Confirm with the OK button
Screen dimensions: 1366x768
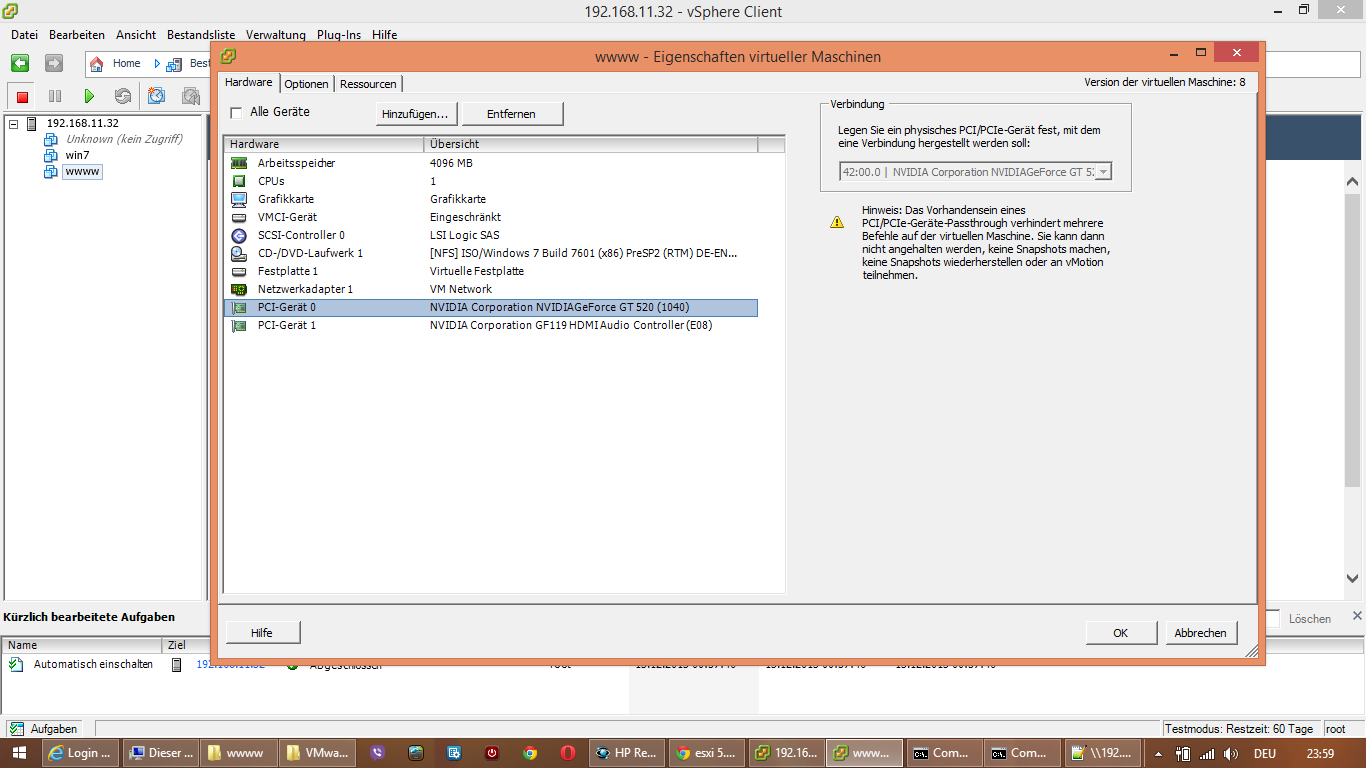tap(1121, 632)
